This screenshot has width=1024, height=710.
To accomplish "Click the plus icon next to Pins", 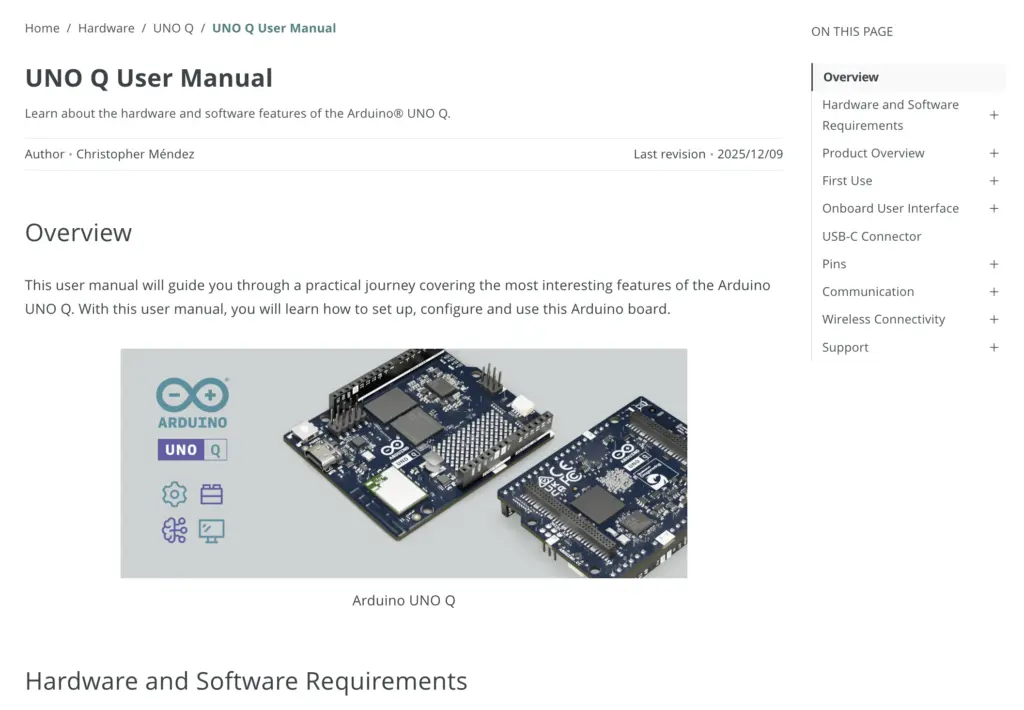I will (993, 264).
